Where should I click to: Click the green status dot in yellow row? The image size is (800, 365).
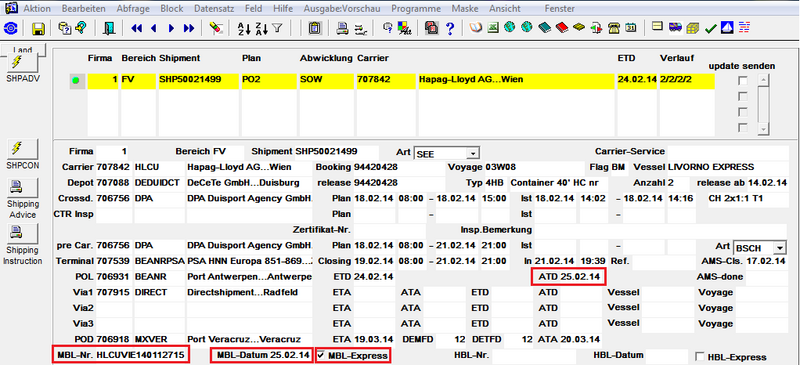(x=76, y=81)
